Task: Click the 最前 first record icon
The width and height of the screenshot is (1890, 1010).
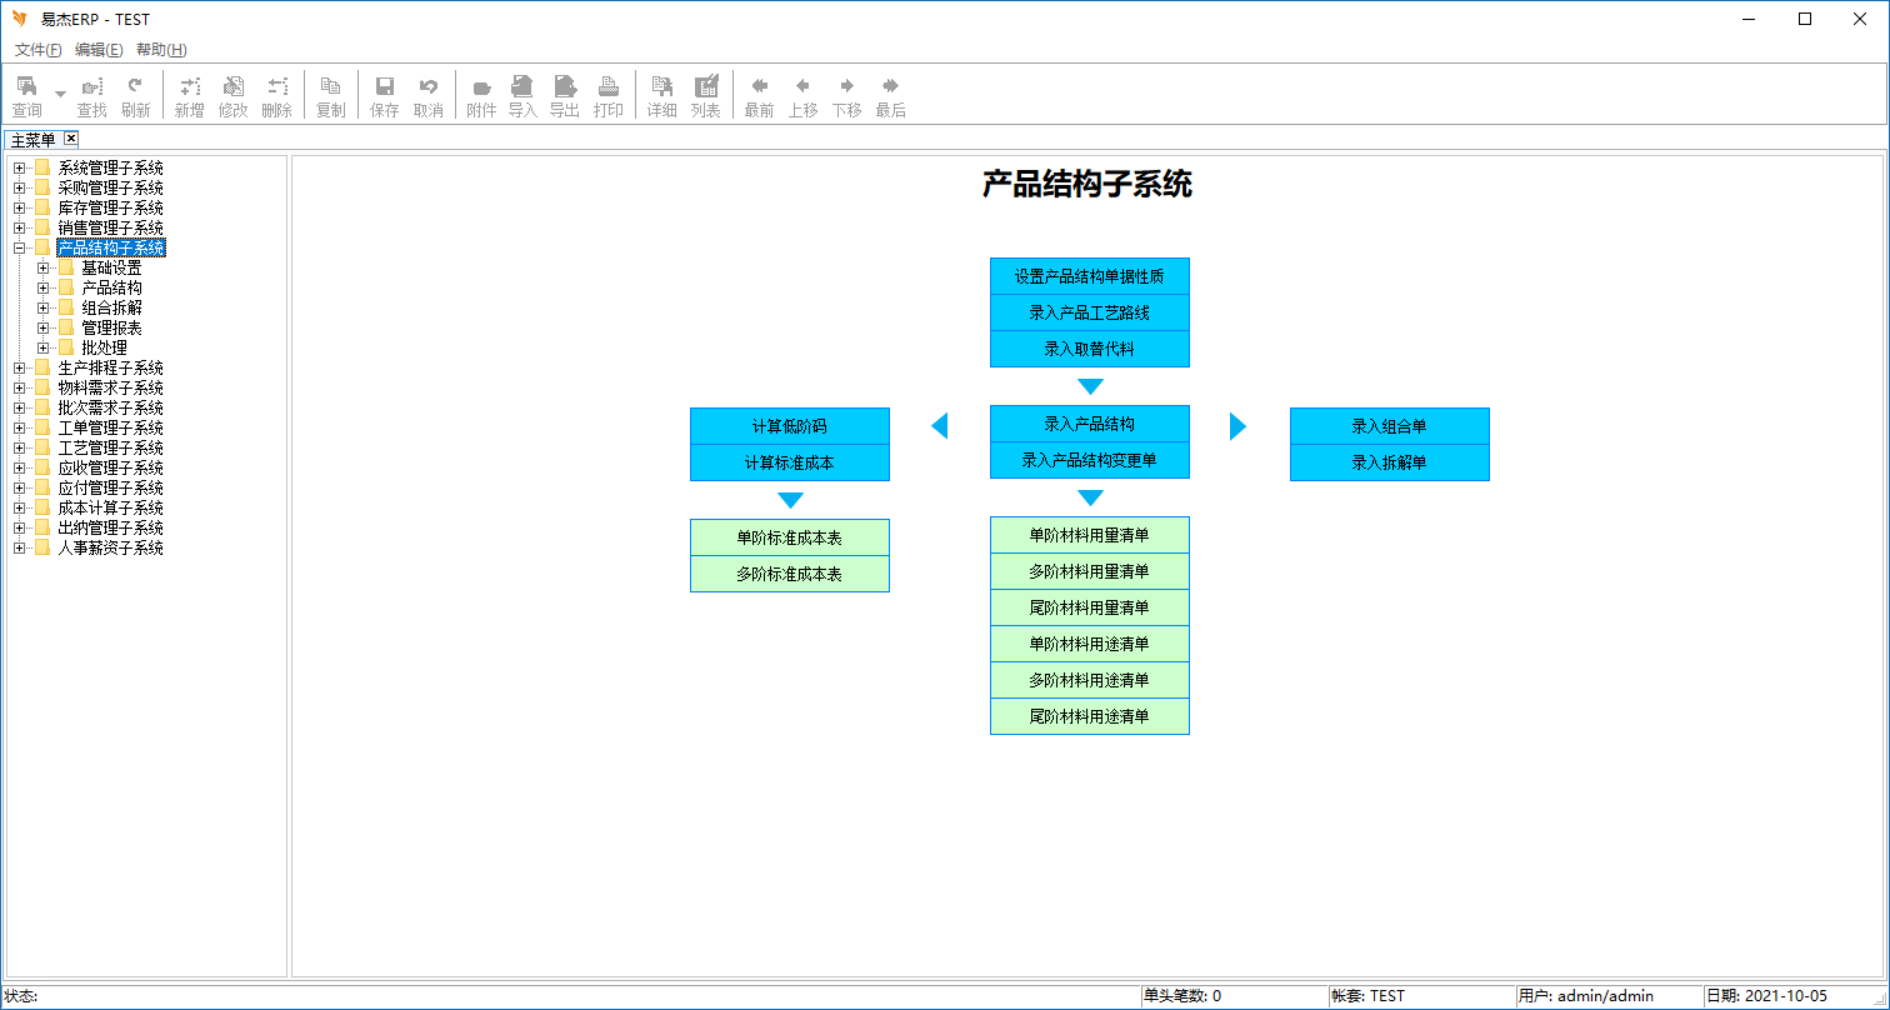Action: [759, 97]
